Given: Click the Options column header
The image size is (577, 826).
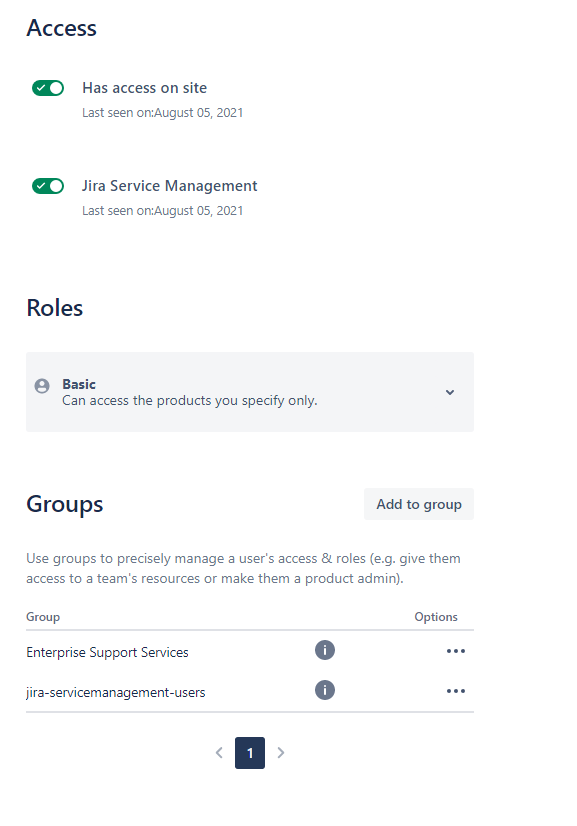Looking at the screenshot, I should [436, 617].
